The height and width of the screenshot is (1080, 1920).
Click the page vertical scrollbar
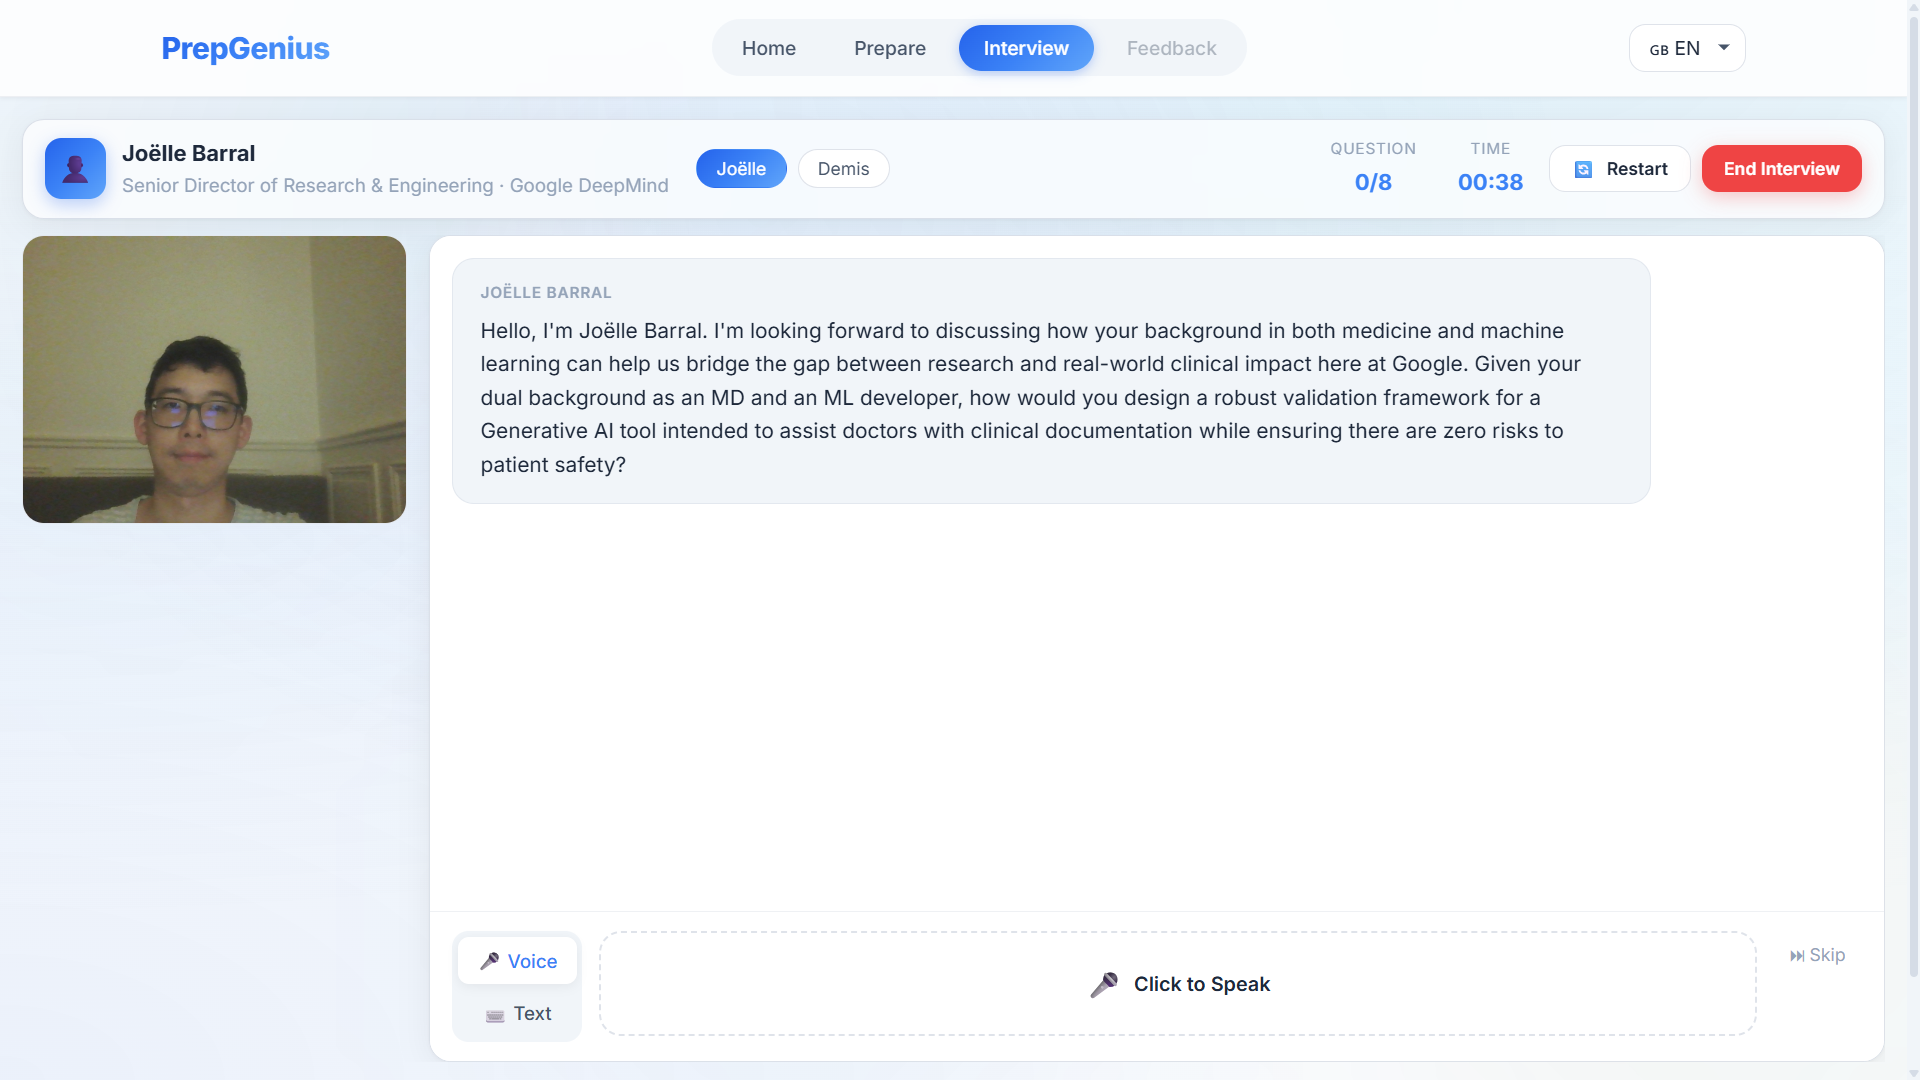[x=1913, y=500]
